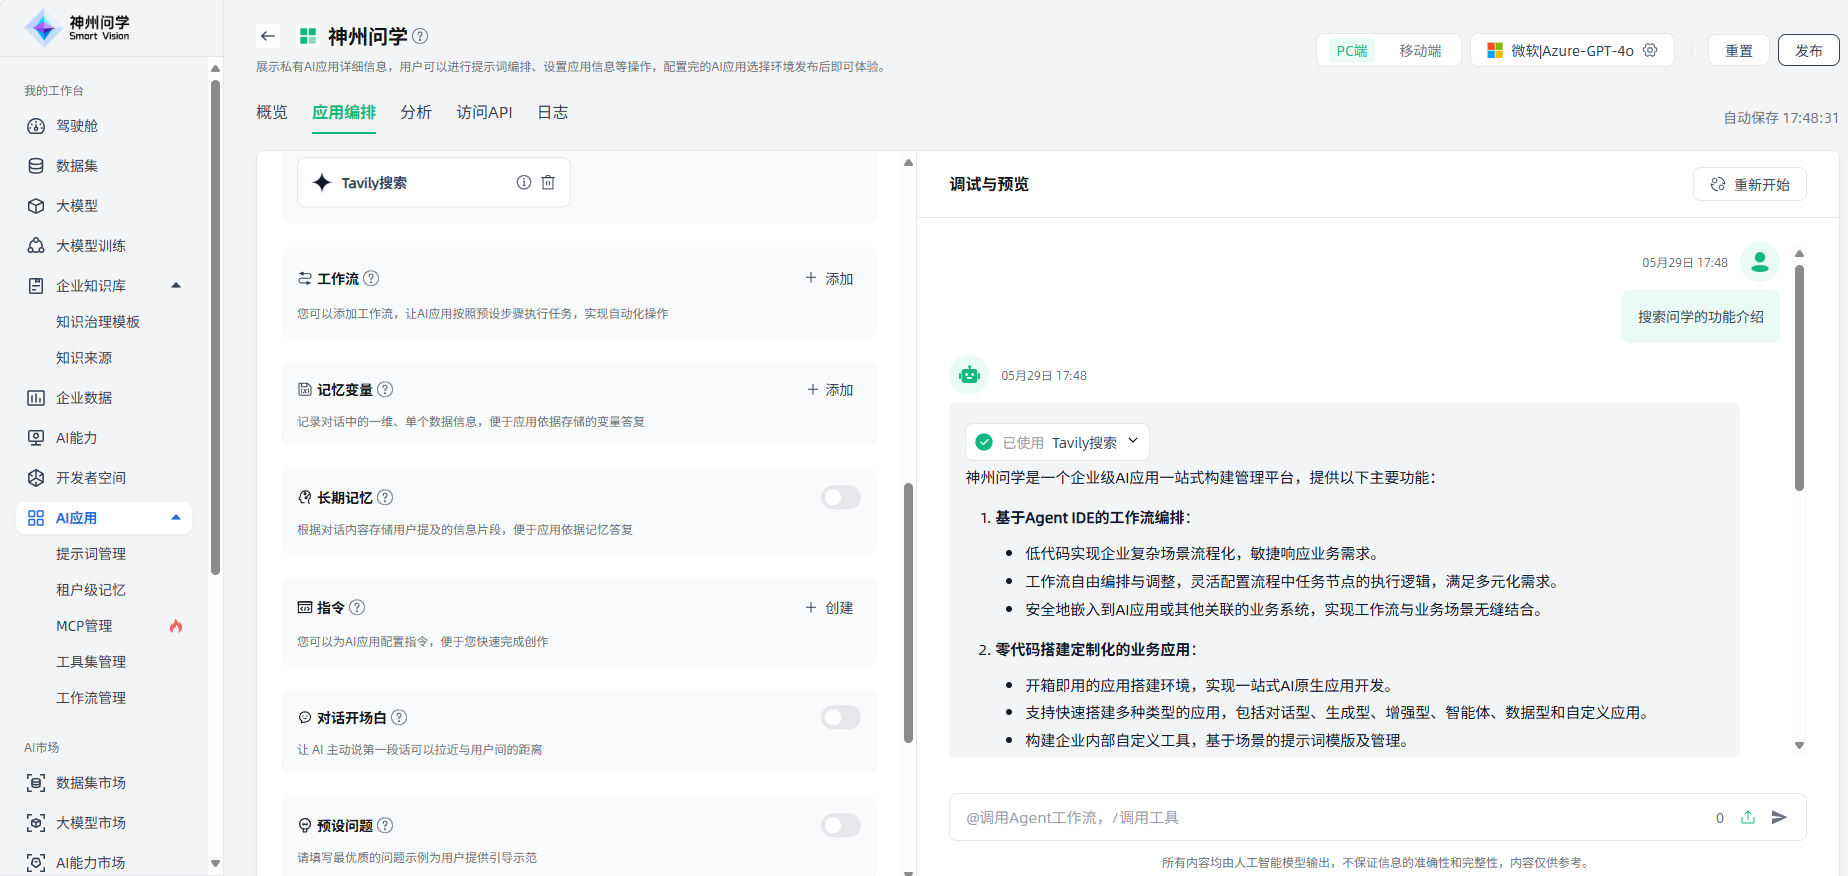
Task: Send message with the paper plane icon
Action: click(x=1779, y=817)
